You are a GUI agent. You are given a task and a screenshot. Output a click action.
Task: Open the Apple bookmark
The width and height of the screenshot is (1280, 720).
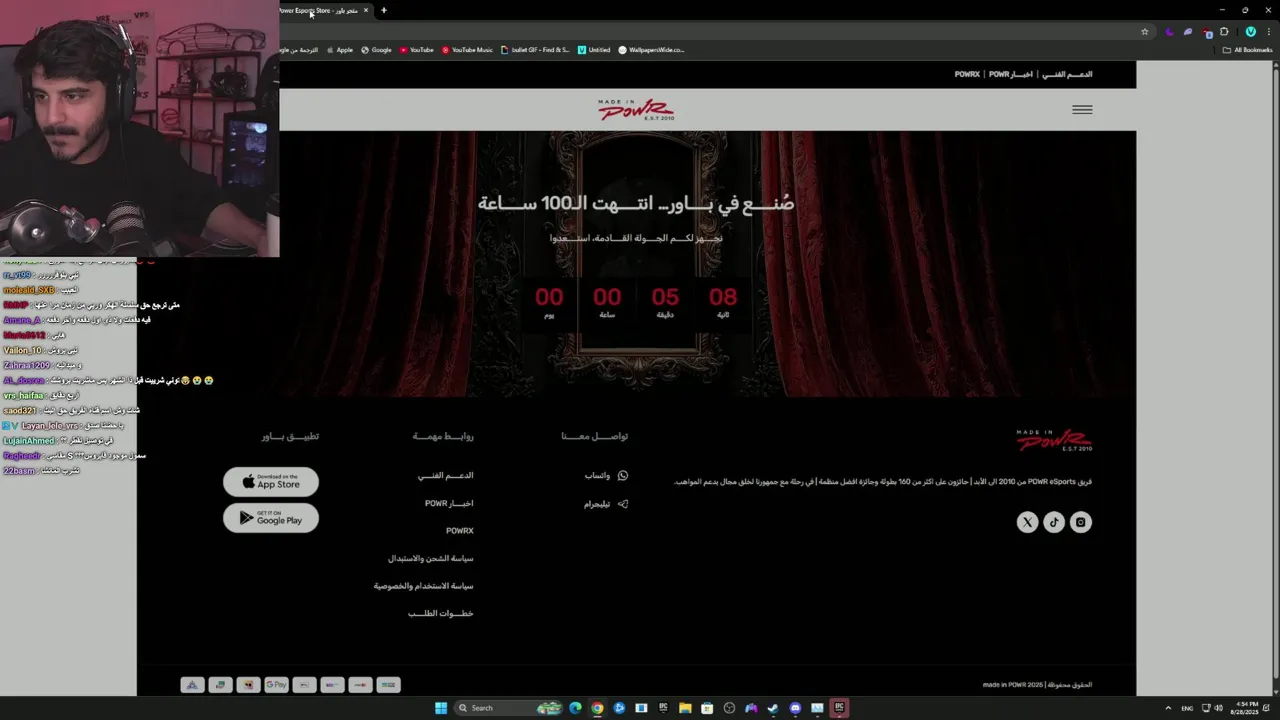tap(340, 49)
